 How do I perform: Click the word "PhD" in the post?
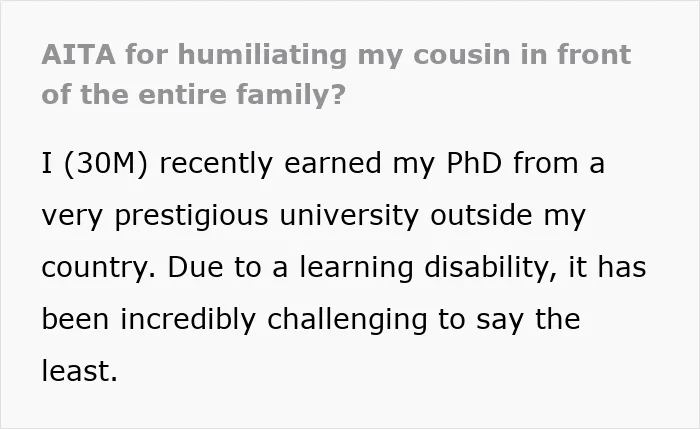point(474,163)
